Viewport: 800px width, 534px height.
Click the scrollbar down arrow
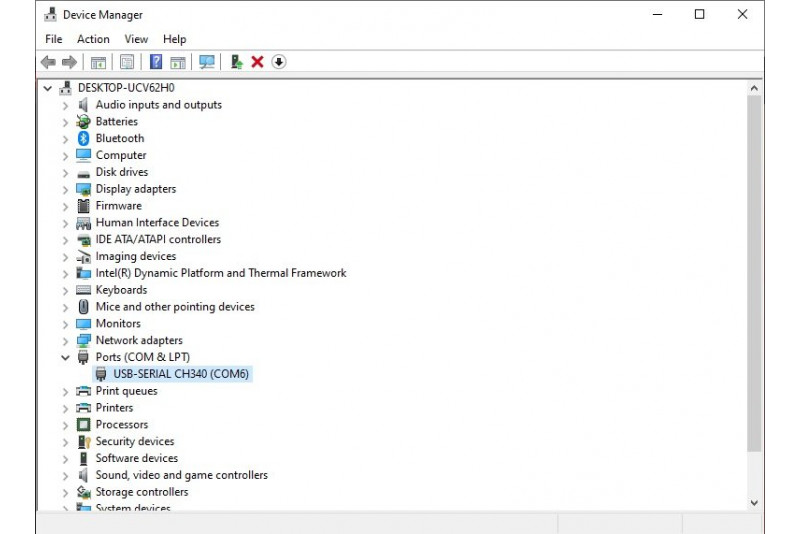(x=754, y=503)
